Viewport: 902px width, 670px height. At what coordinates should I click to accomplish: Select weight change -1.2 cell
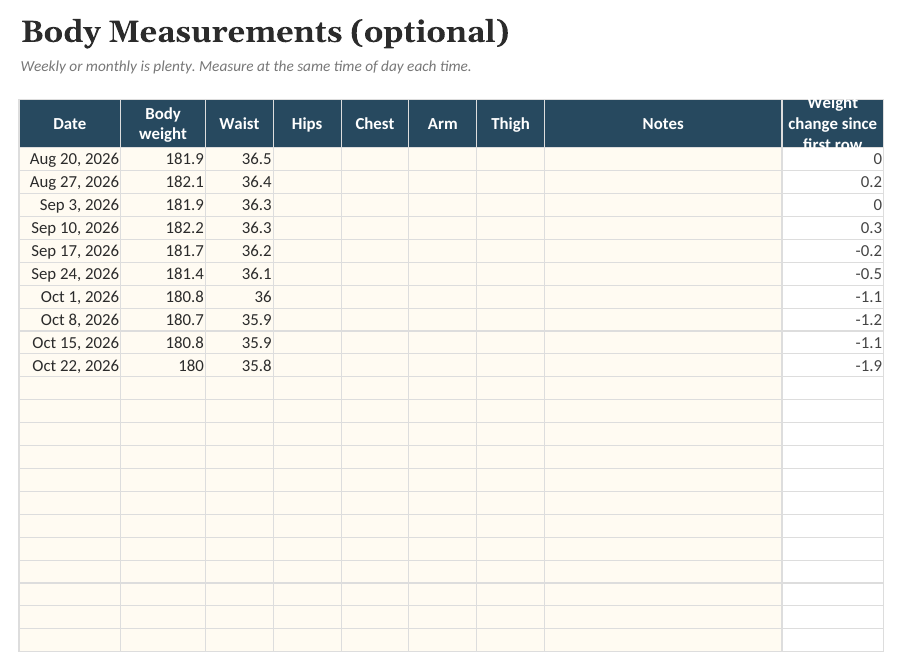(832, 320)
